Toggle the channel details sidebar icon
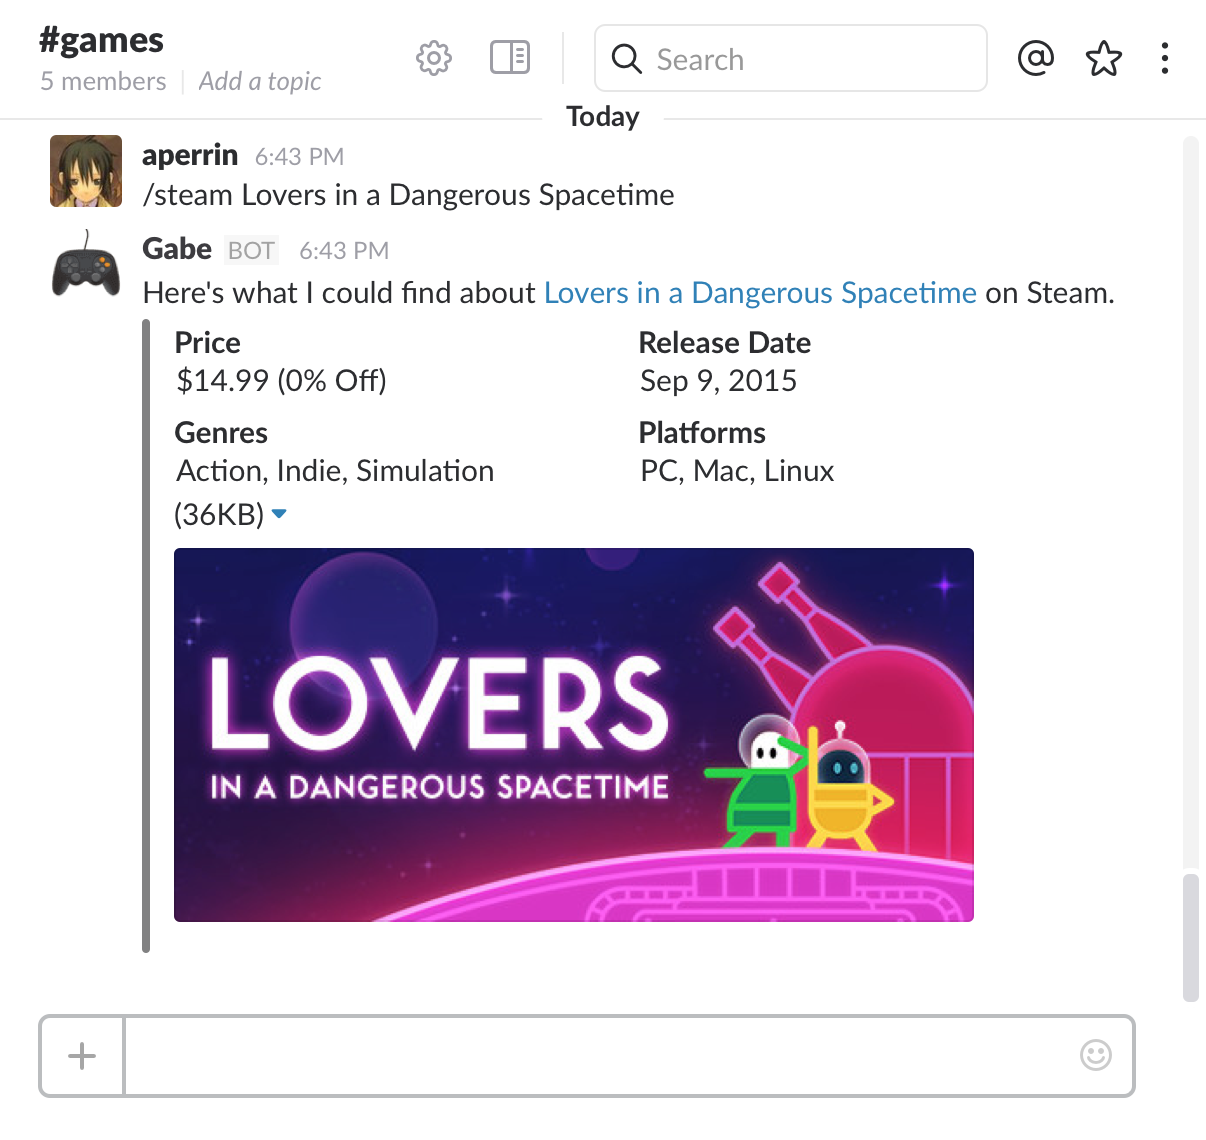The height and width of the screenshot is (1140, 1206). (x=510, y=57)
